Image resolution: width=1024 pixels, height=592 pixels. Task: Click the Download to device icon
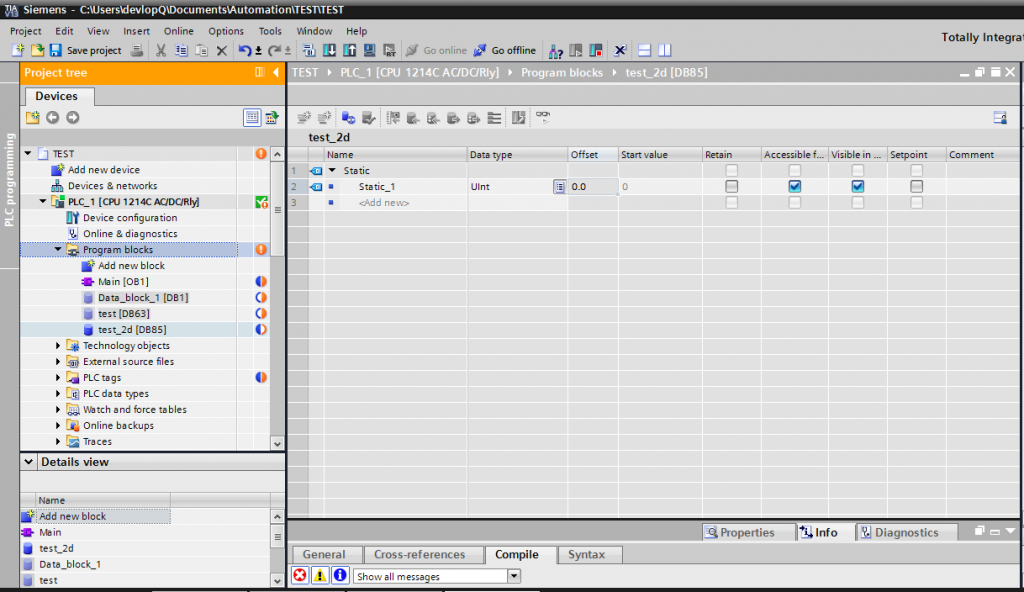[x=330, y=50]
